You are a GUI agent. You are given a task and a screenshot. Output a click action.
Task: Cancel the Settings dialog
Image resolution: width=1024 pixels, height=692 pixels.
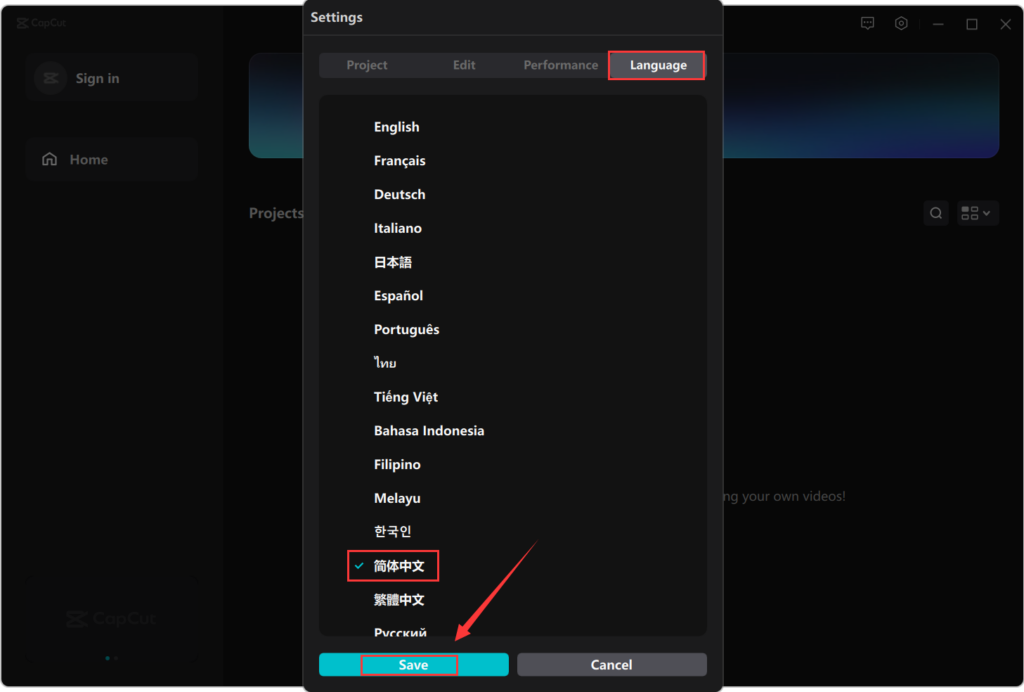coord(611,665)
